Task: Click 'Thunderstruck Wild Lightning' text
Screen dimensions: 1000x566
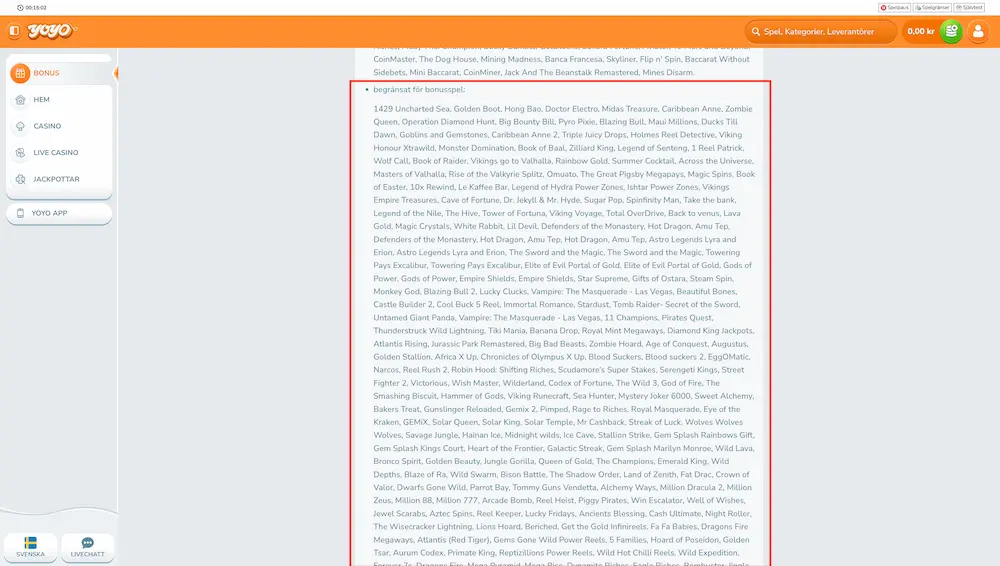Action: [429, 331]
